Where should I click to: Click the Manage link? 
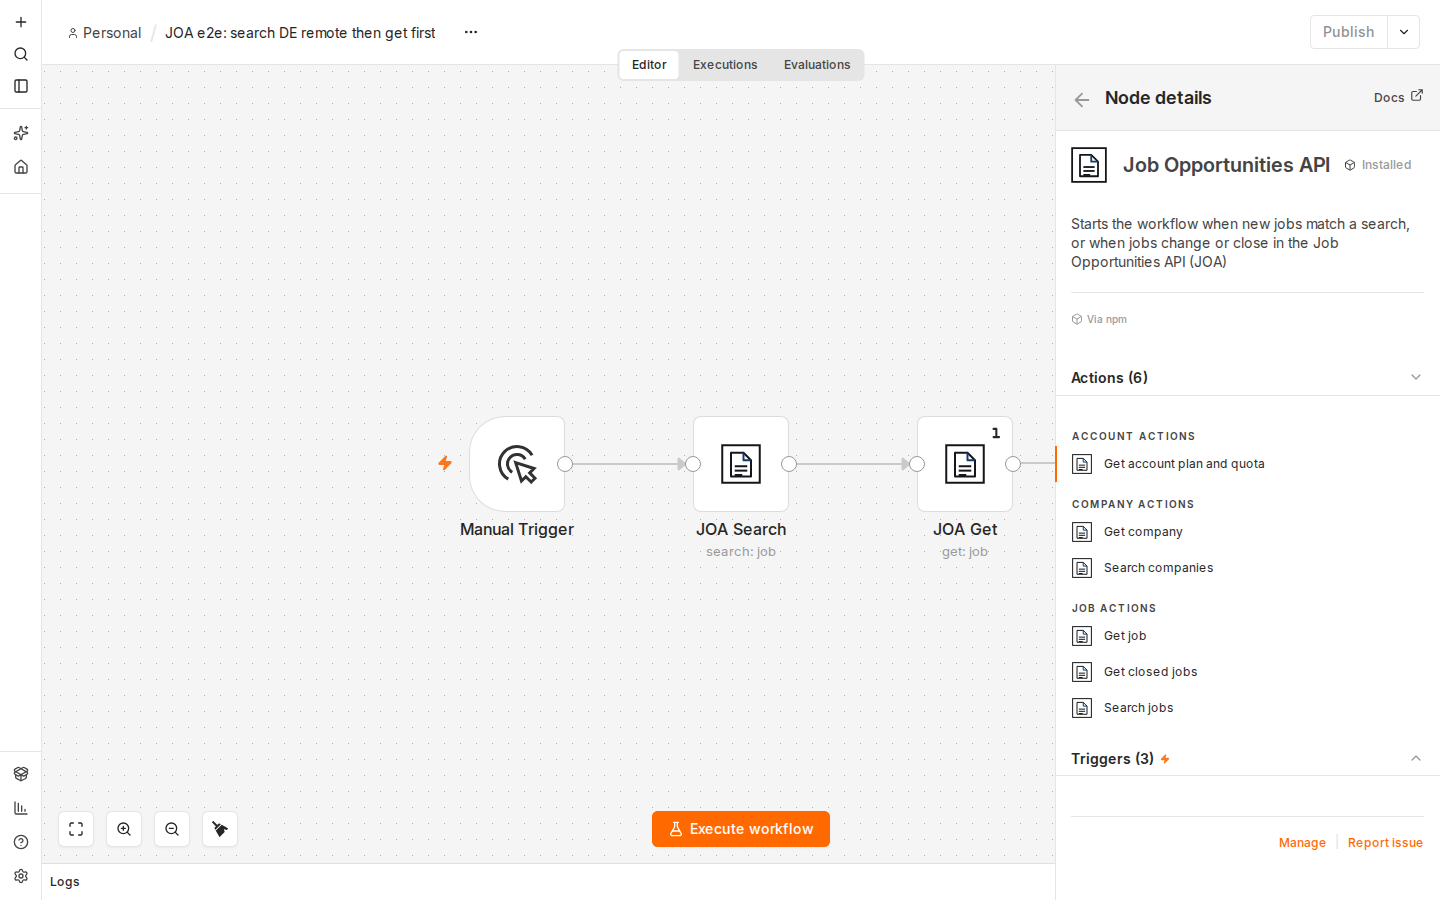click(1302, 843)
